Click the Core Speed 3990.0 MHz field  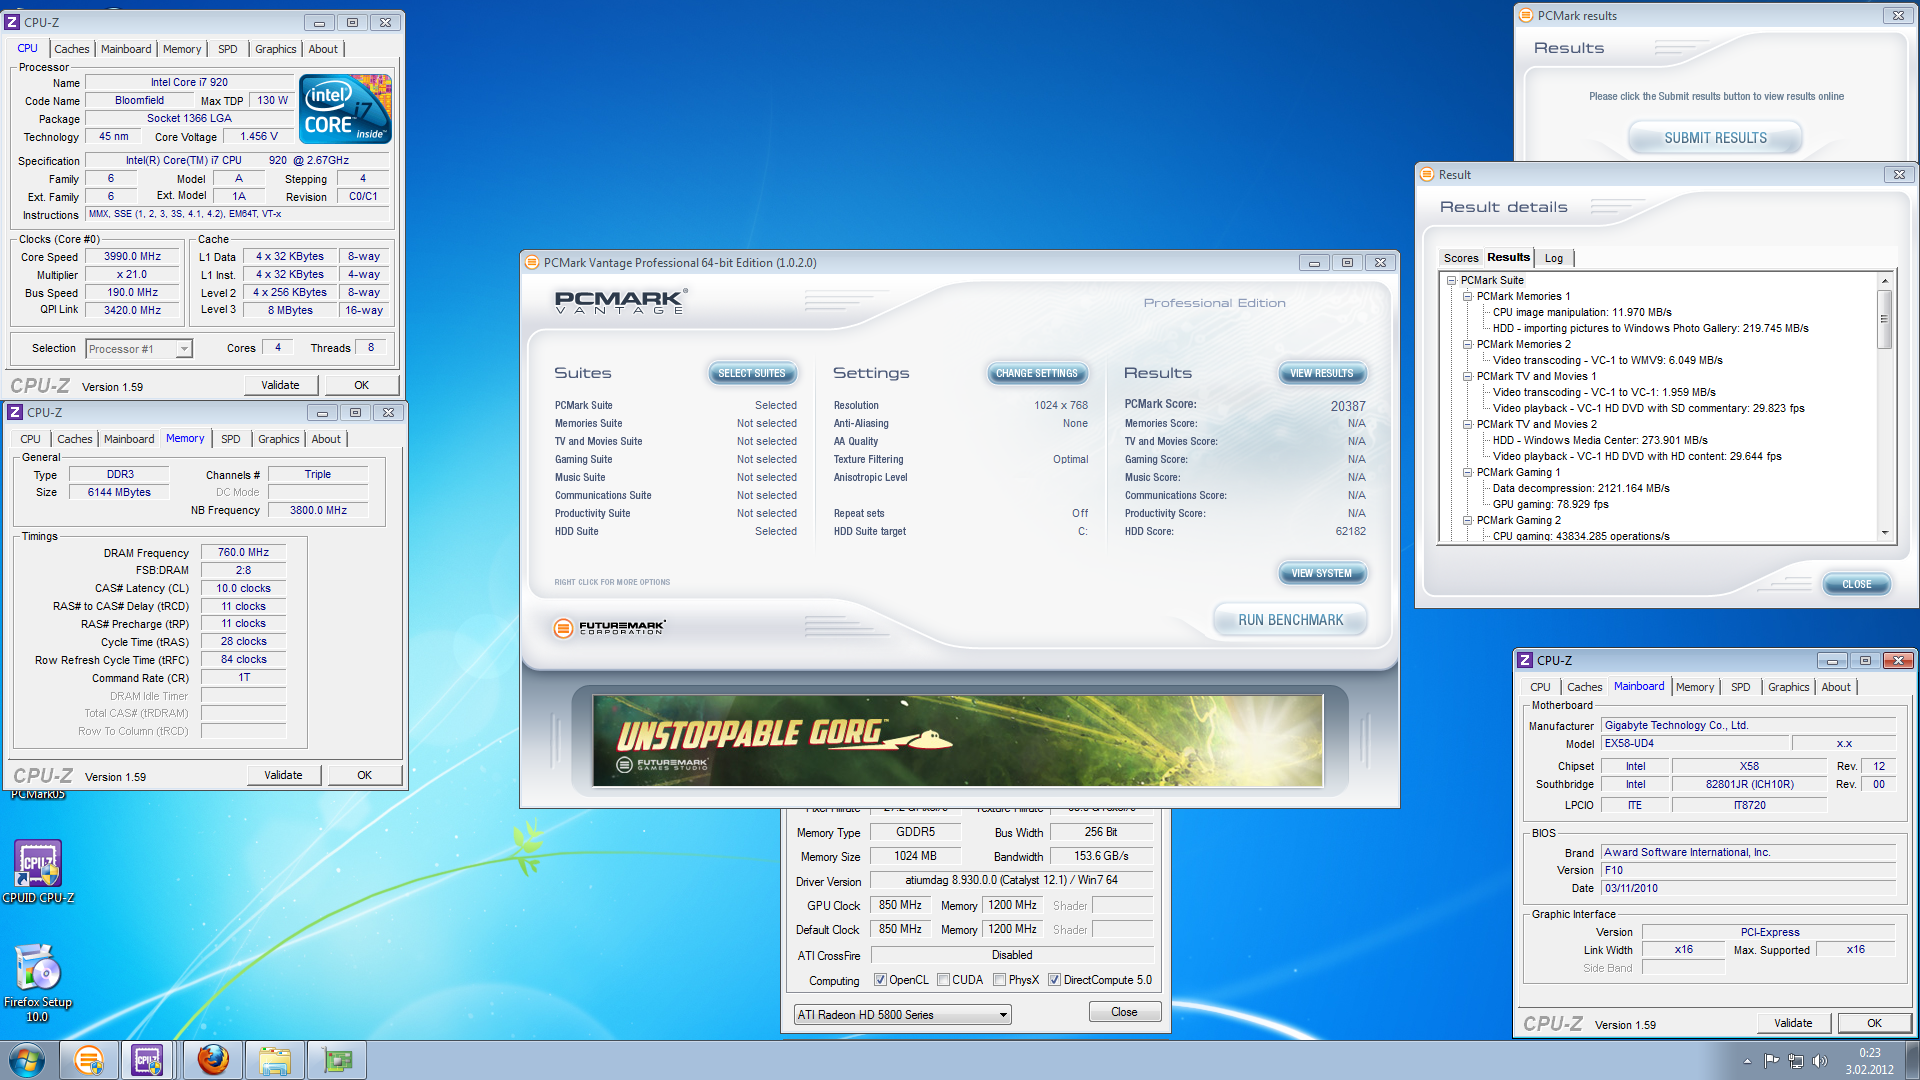tap(133, 257)
